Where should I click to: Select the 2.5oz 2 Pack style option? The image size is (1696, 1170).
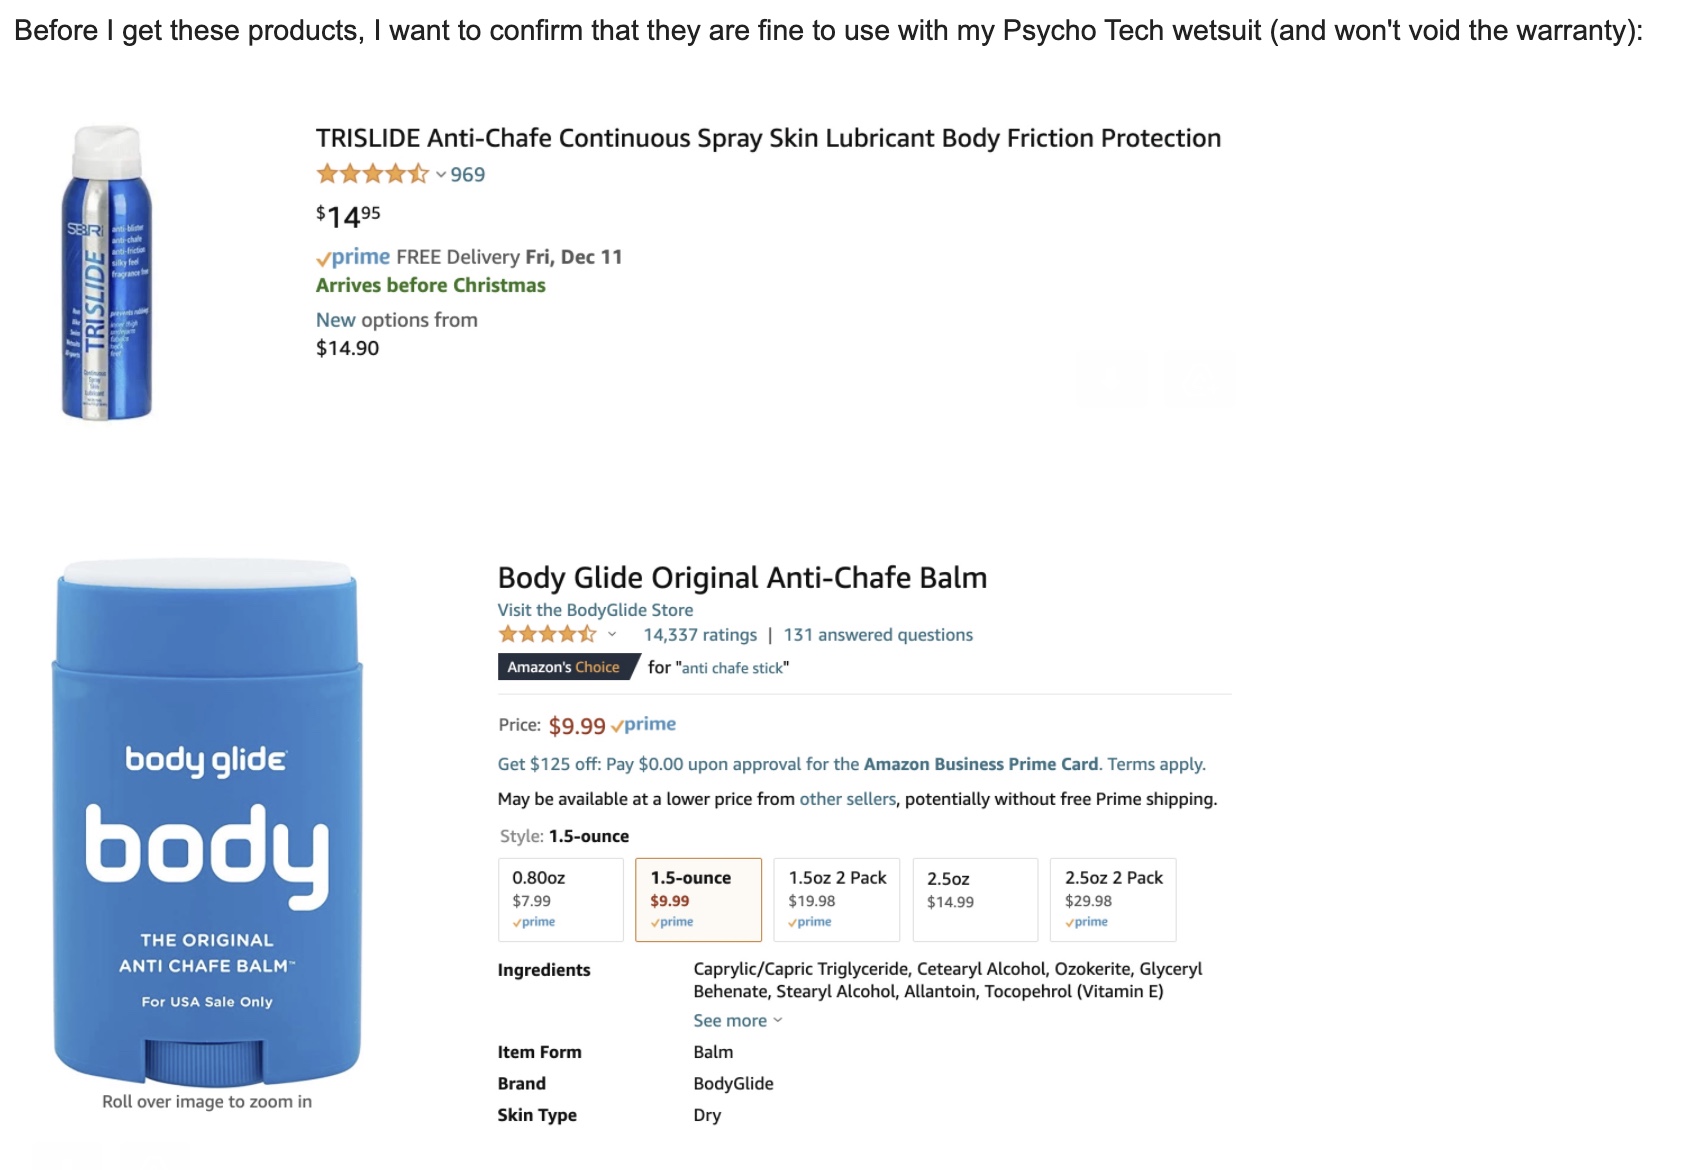click(x=1113, y=899)
